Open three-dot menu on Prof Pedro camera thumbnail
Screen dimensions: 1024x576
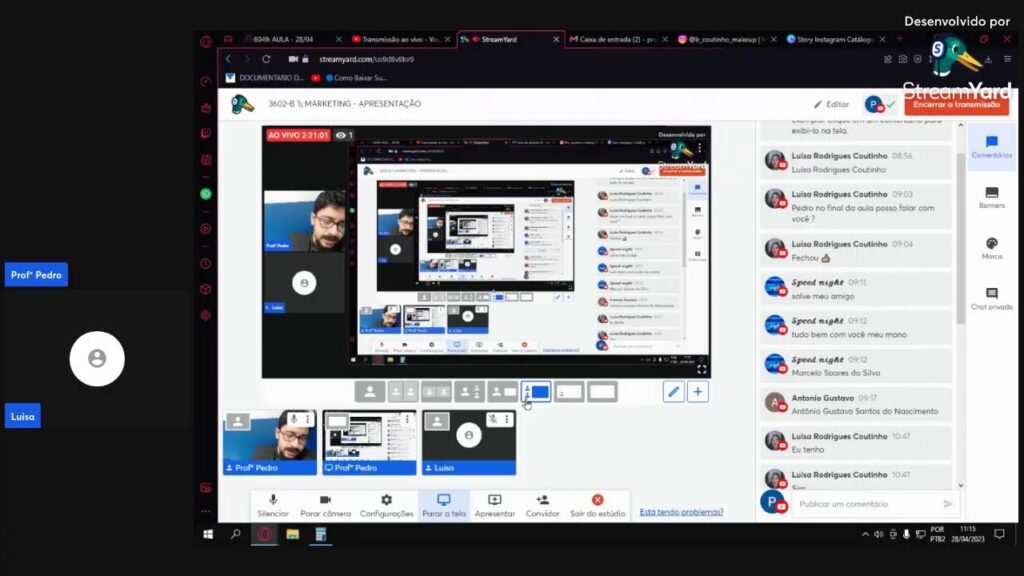(x=308, y=420)
